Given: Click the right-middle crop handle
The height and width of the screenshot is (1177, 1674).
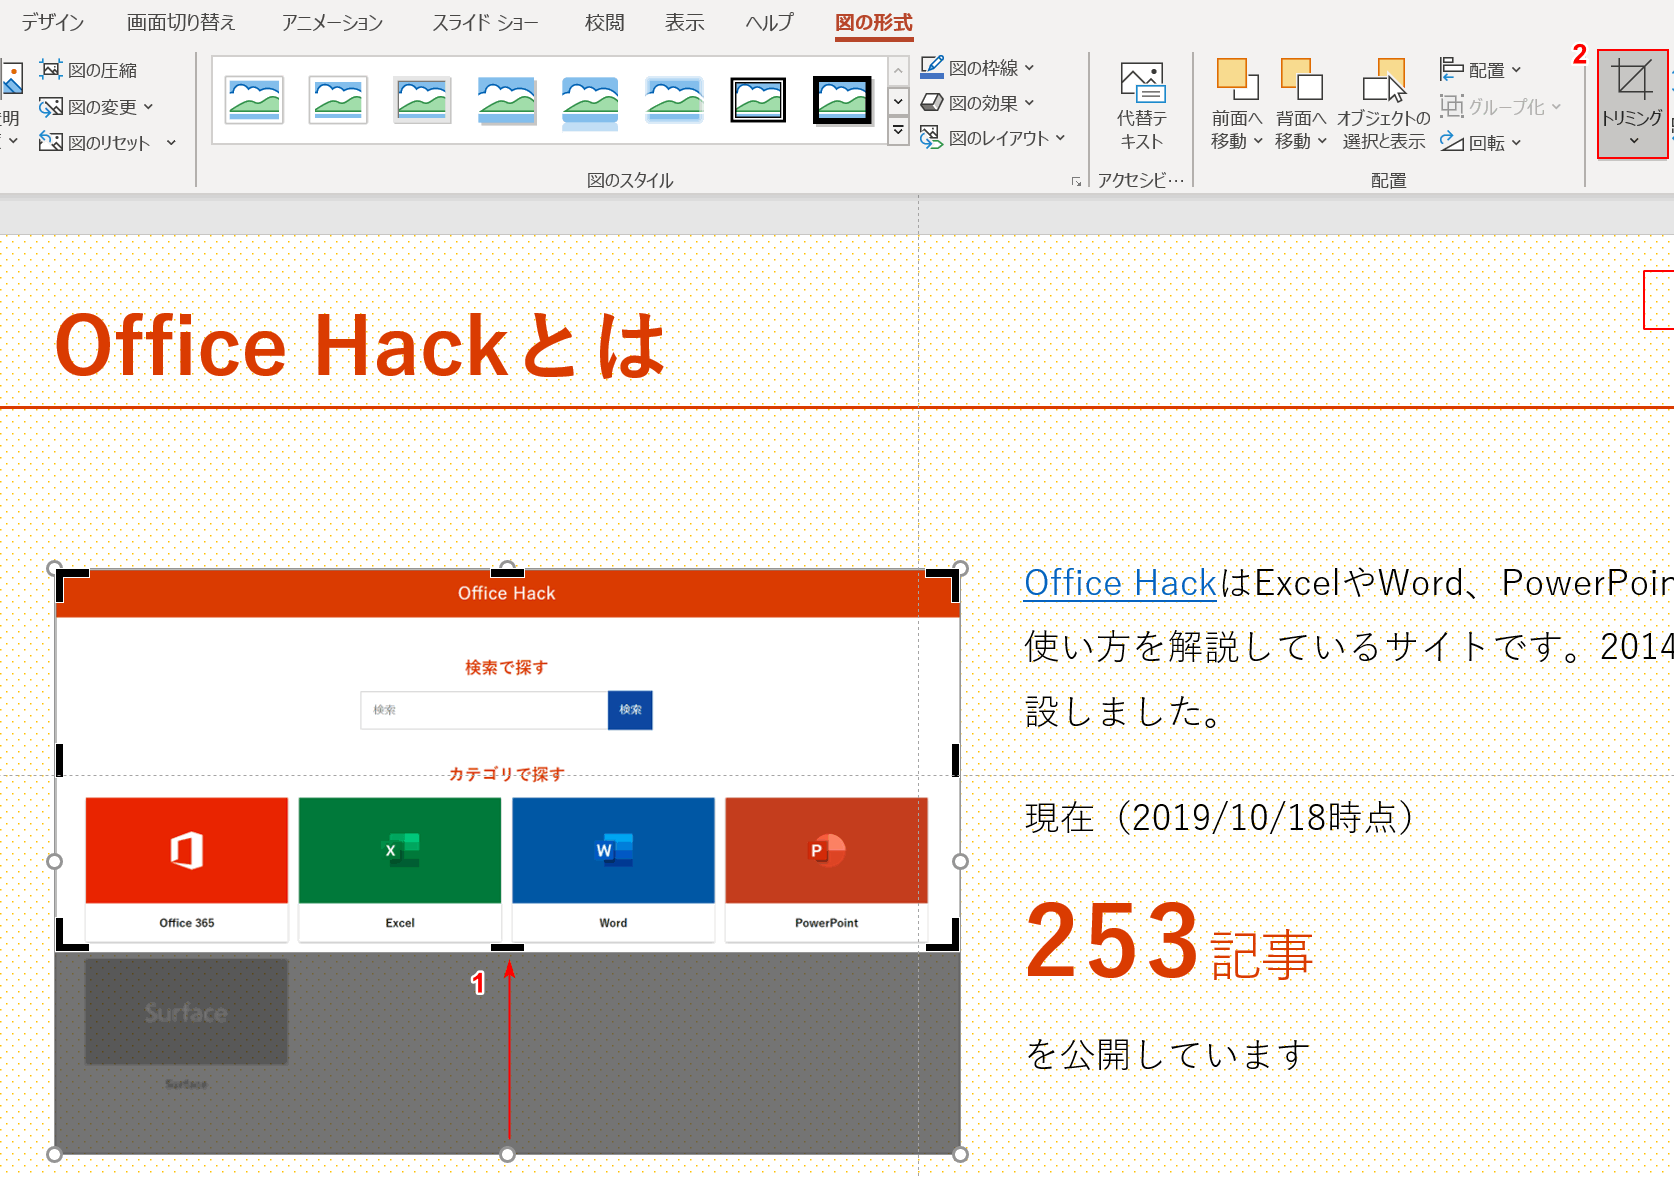Looking at the screenshot, I should 955,760.
